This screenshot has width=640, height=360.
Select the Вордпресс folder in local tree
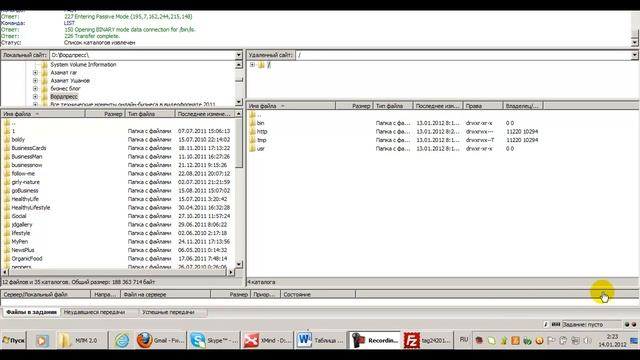pyautogui.click(x=64, y=97)
